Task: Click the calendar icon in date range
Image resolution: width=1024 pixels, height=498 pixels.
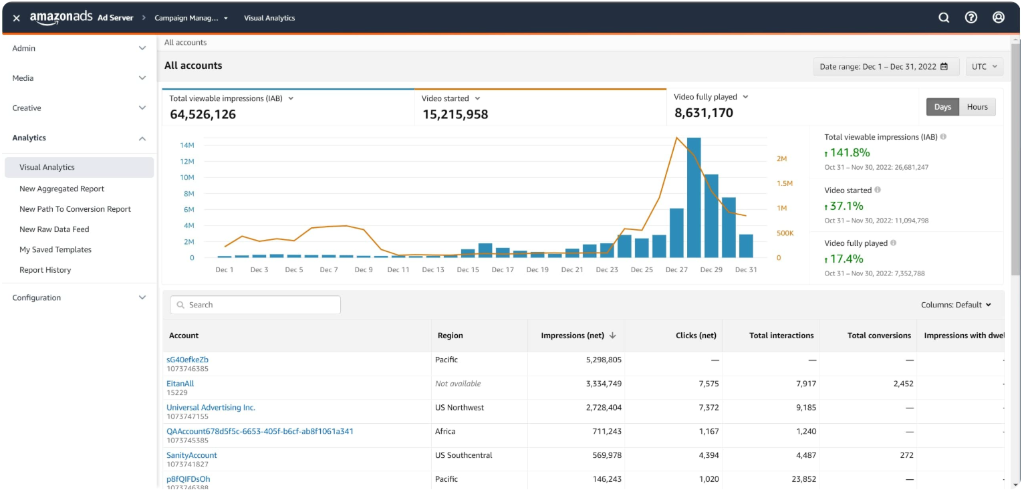Action: 944,67
